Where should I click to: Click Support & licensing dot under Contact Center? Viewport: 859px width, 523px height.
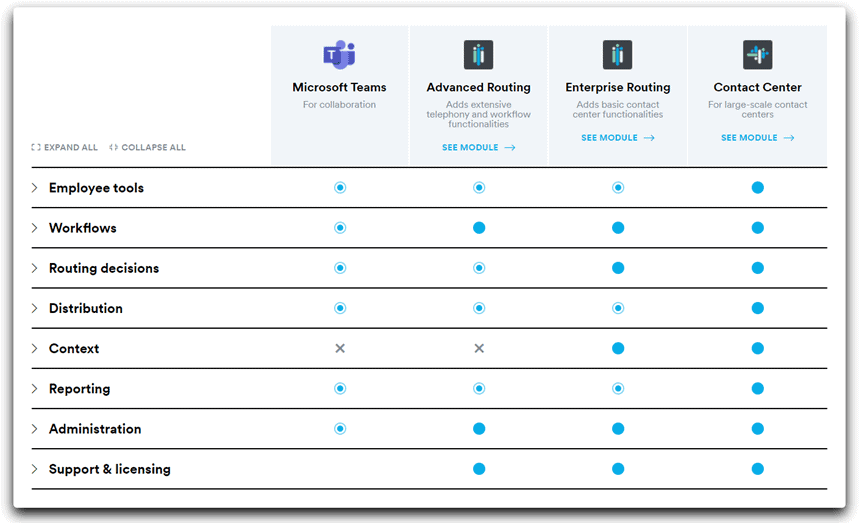(x=758, y=469)
